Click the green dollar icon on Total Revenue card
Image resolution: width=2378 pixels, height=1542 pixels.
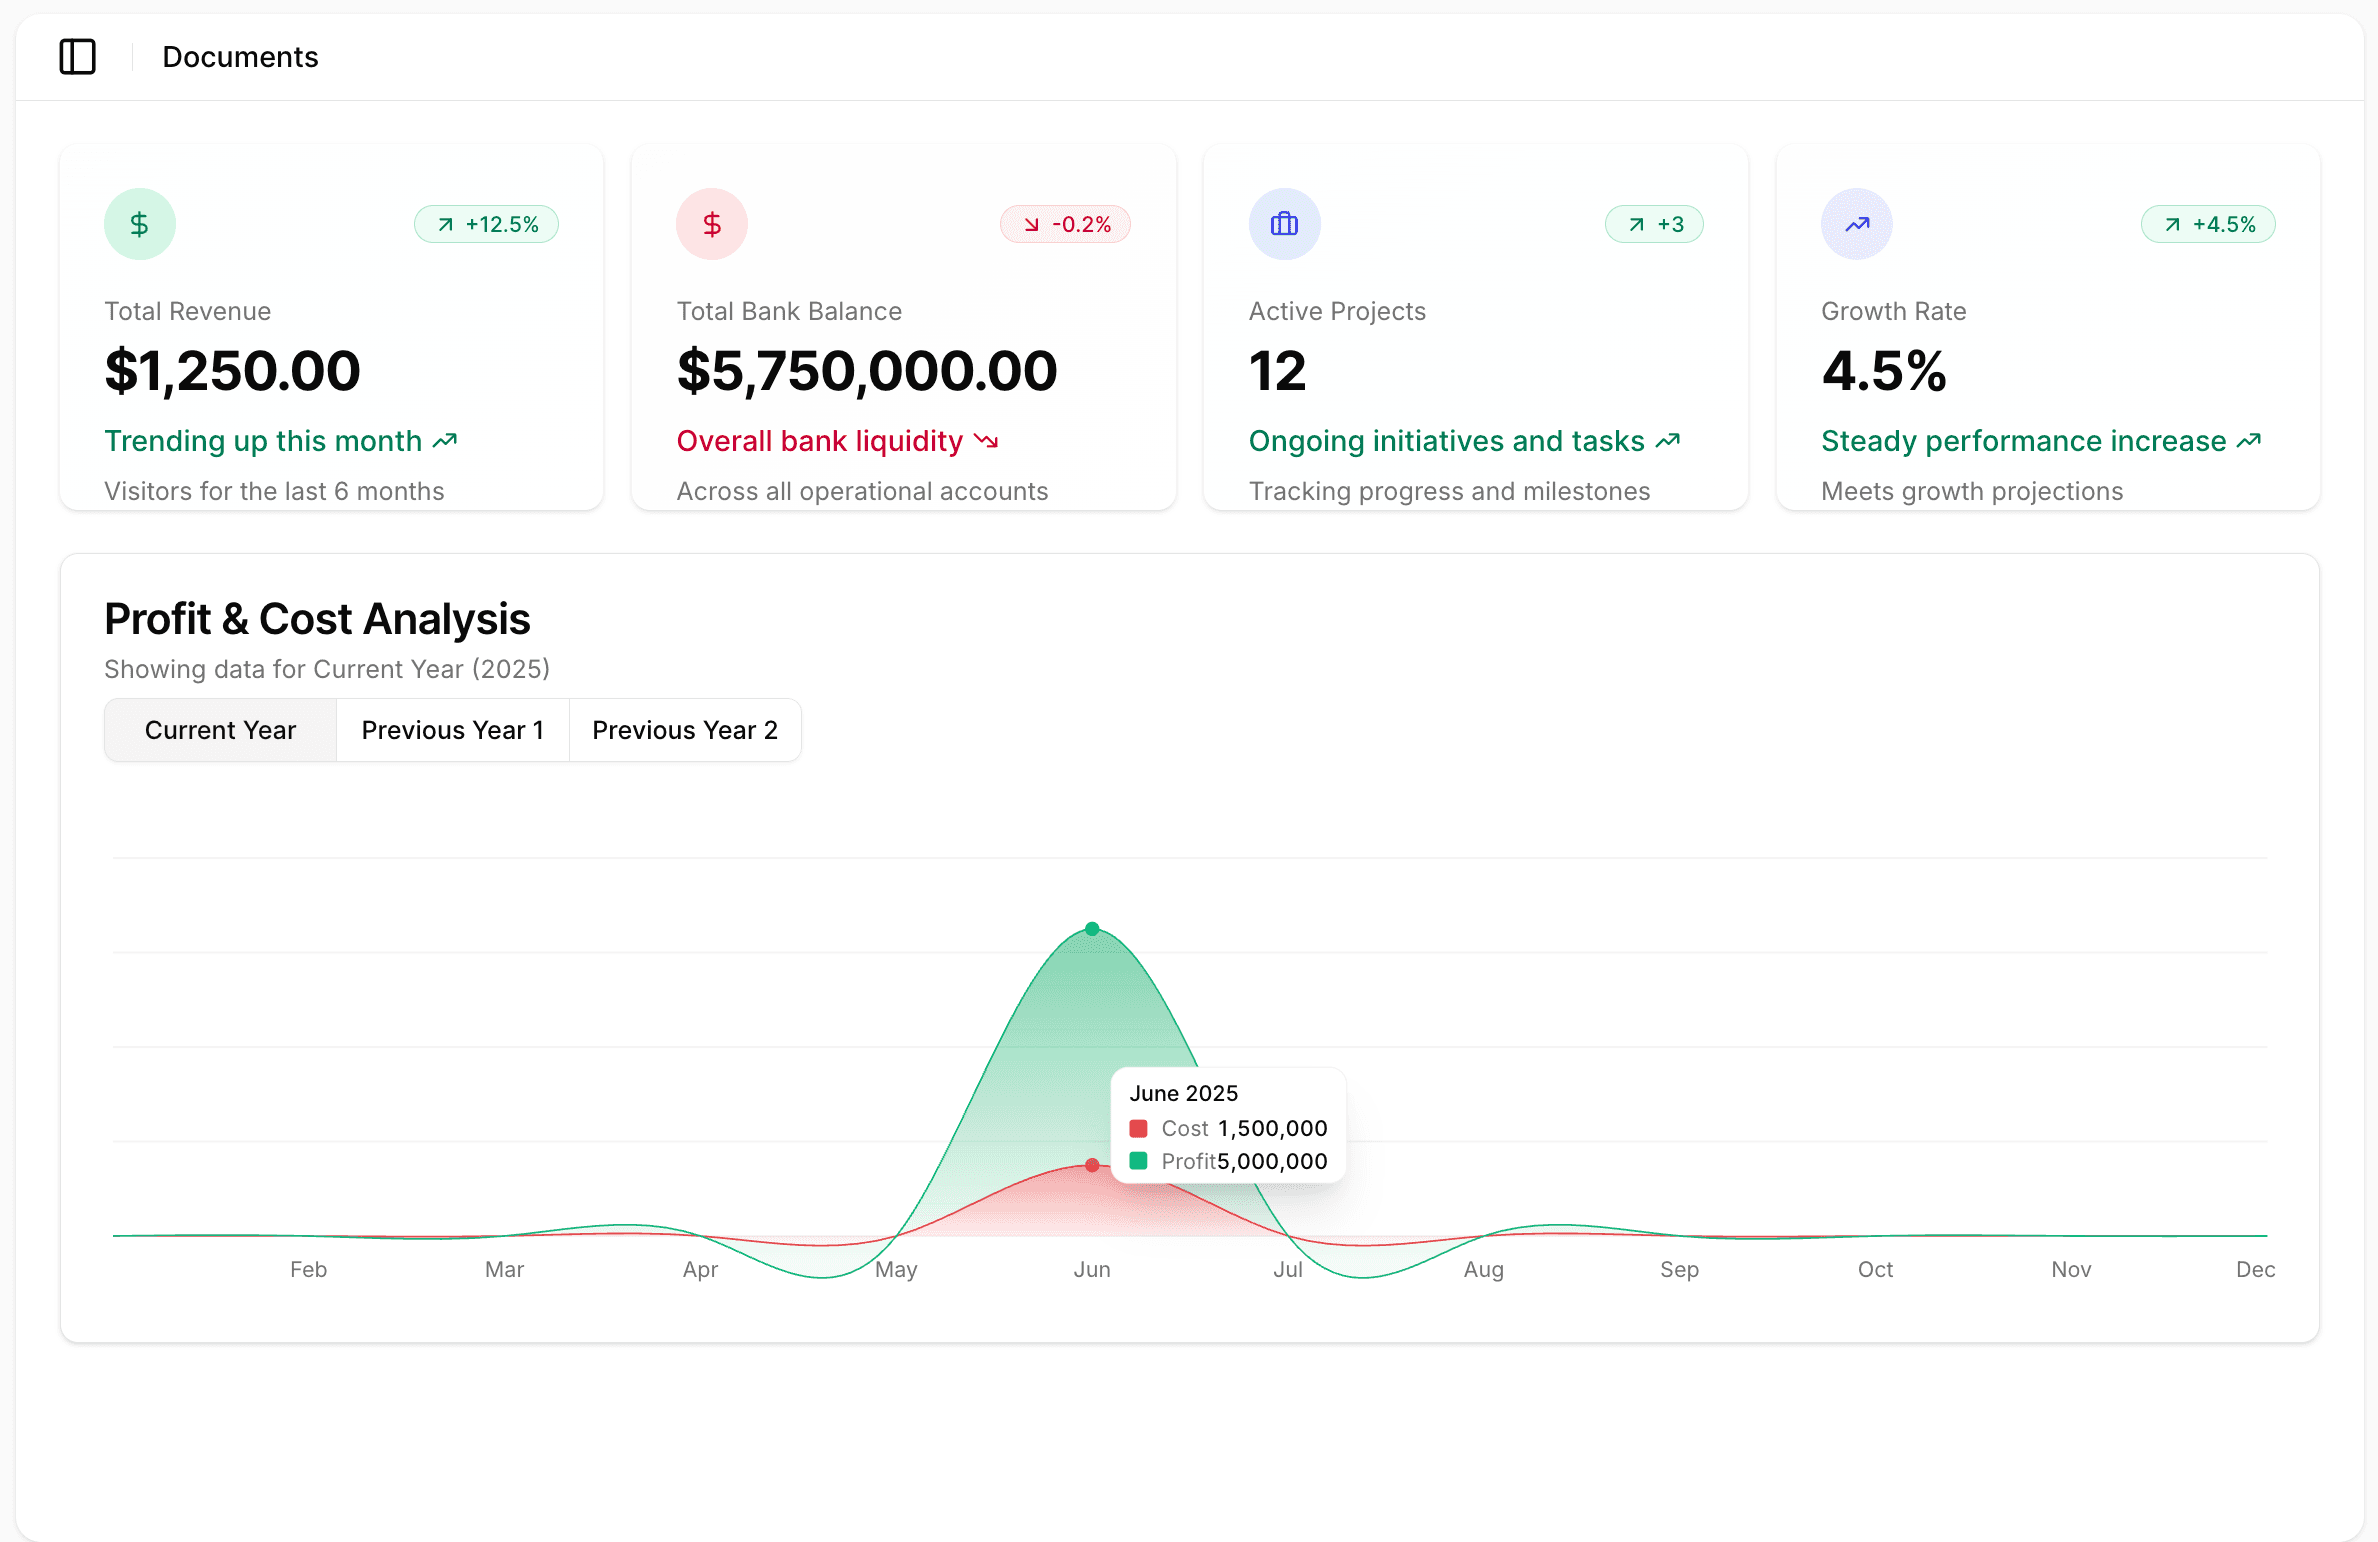(140, 223)
